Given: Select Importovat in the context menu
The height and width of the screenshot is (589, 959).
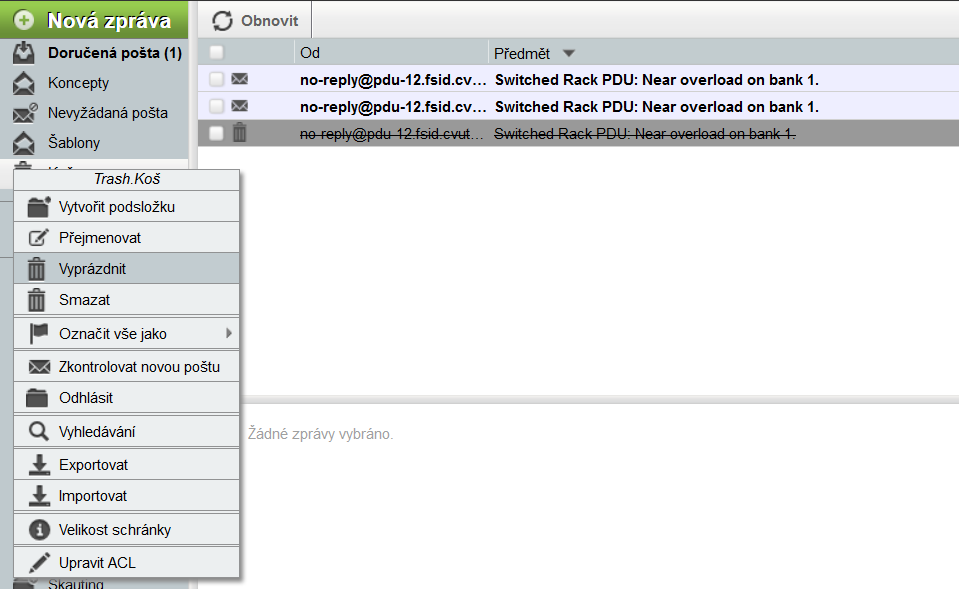Looking at the screenshot, I should 127,495.
